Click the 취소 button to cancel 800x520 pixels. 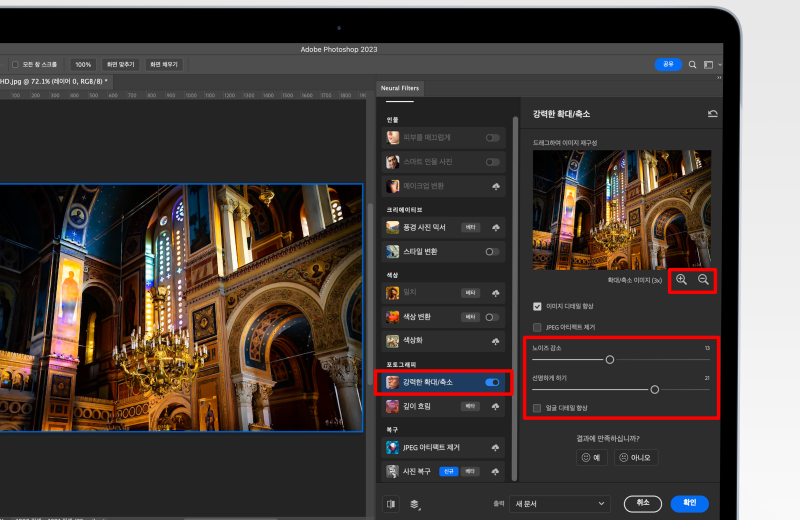[x=643, y=503]
